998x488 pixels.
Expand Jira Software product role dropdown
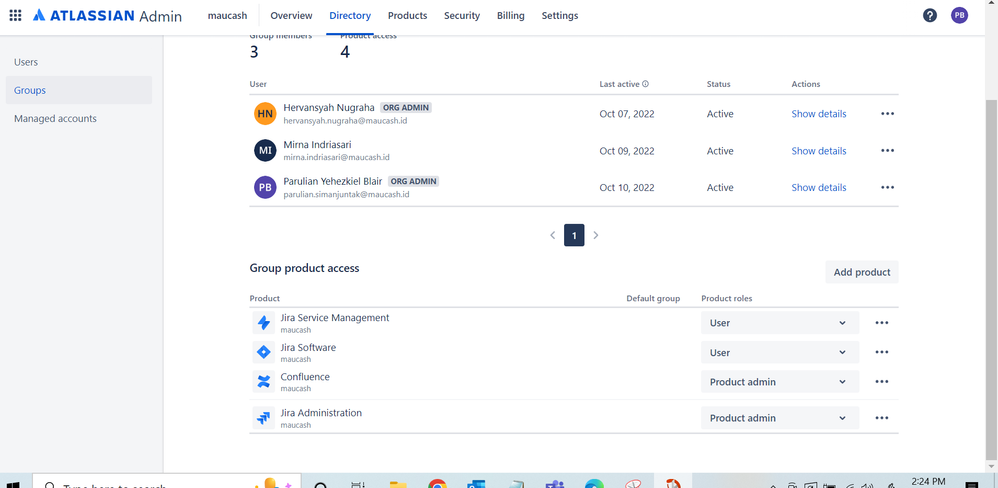[780, 352]
